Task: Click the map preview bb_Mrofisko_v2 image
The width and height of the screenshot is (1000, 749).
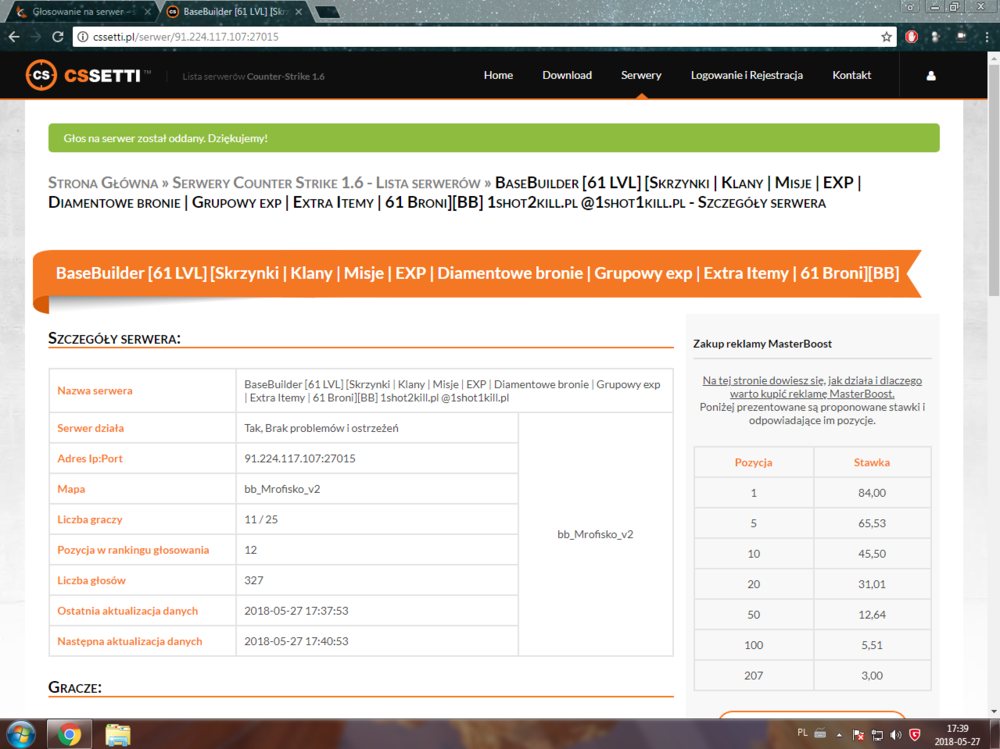Action: (x=595, y=534)
